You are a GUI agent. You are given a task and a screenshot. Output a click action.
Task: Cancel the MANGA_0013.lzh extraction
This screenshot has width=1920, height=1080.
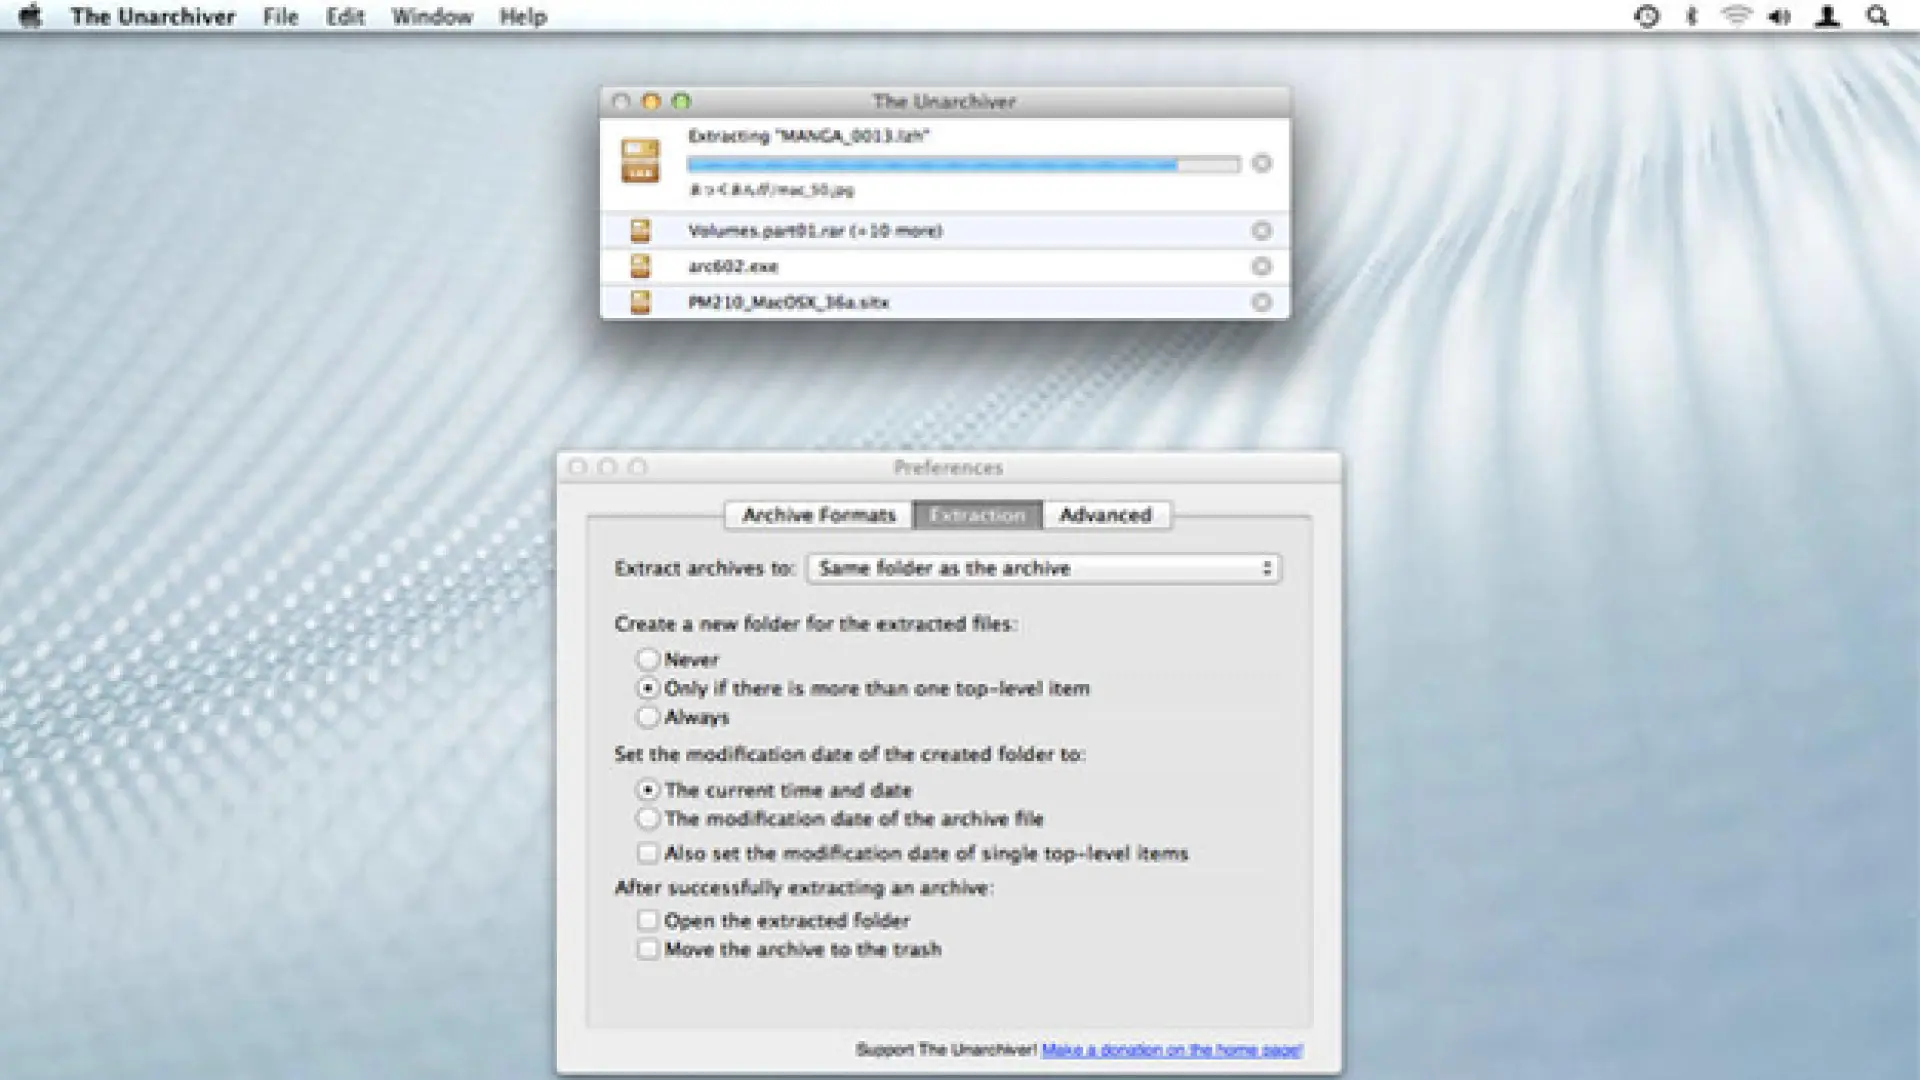(1261, 164)
